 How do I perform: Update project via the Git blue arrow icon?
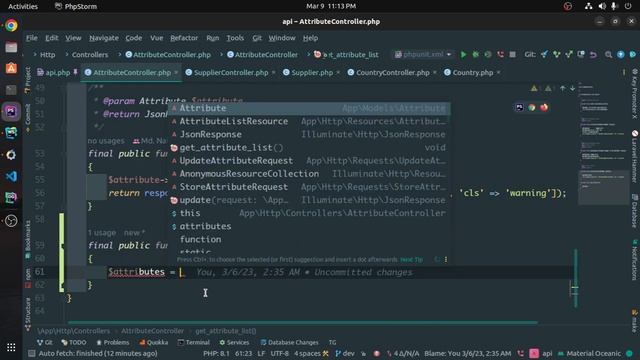(x=544, y=55)
